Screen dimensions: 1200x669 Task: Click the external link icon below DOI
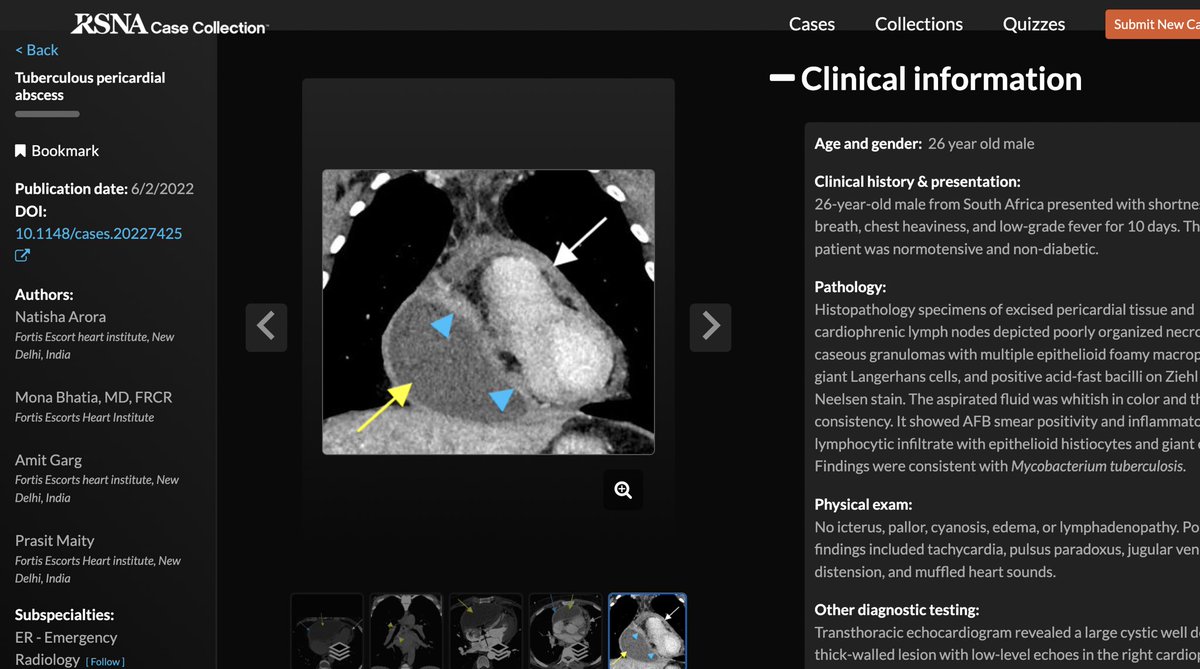(x=22, y=255)
